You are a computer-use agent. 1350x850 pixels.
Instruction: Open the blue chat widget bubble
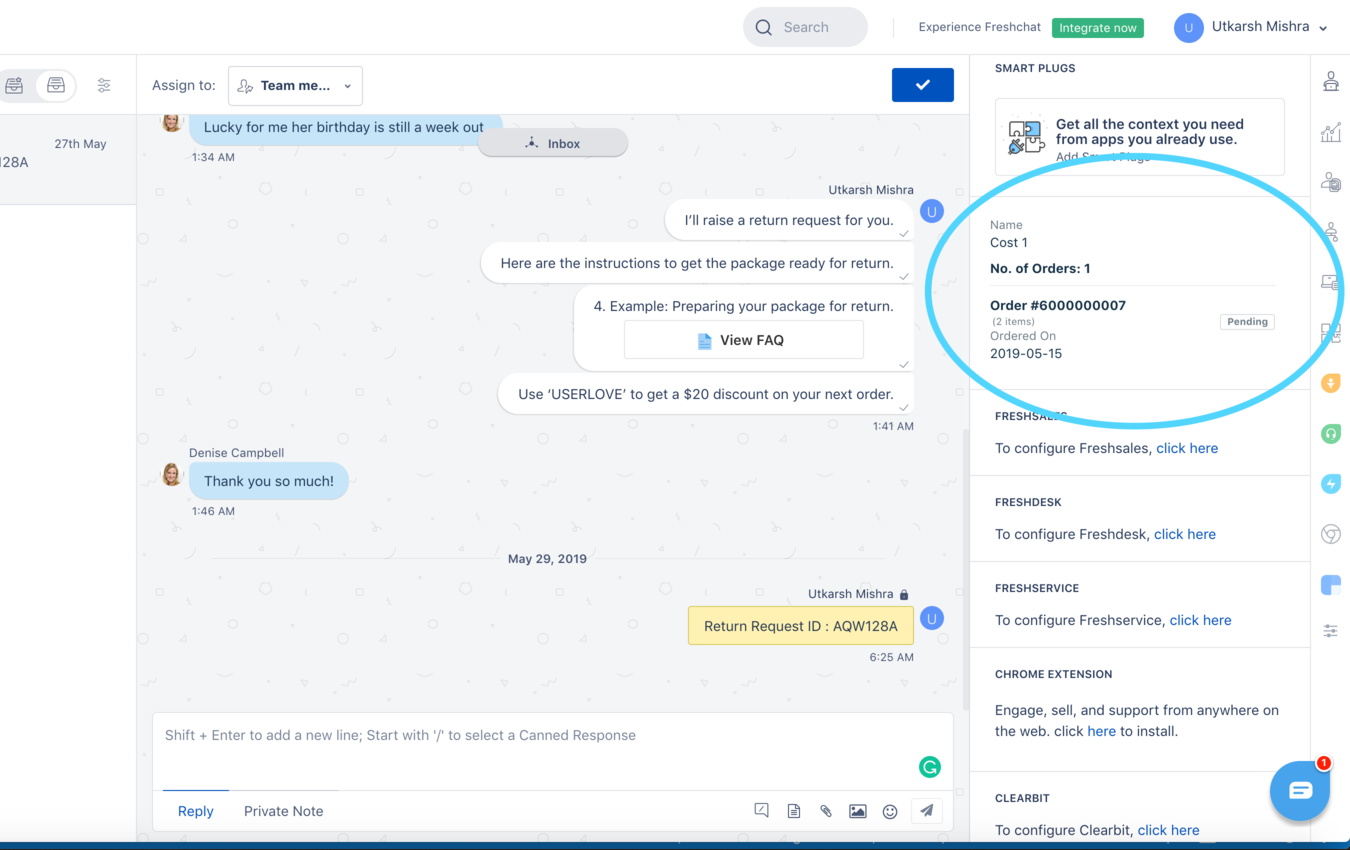[1299, 791]
